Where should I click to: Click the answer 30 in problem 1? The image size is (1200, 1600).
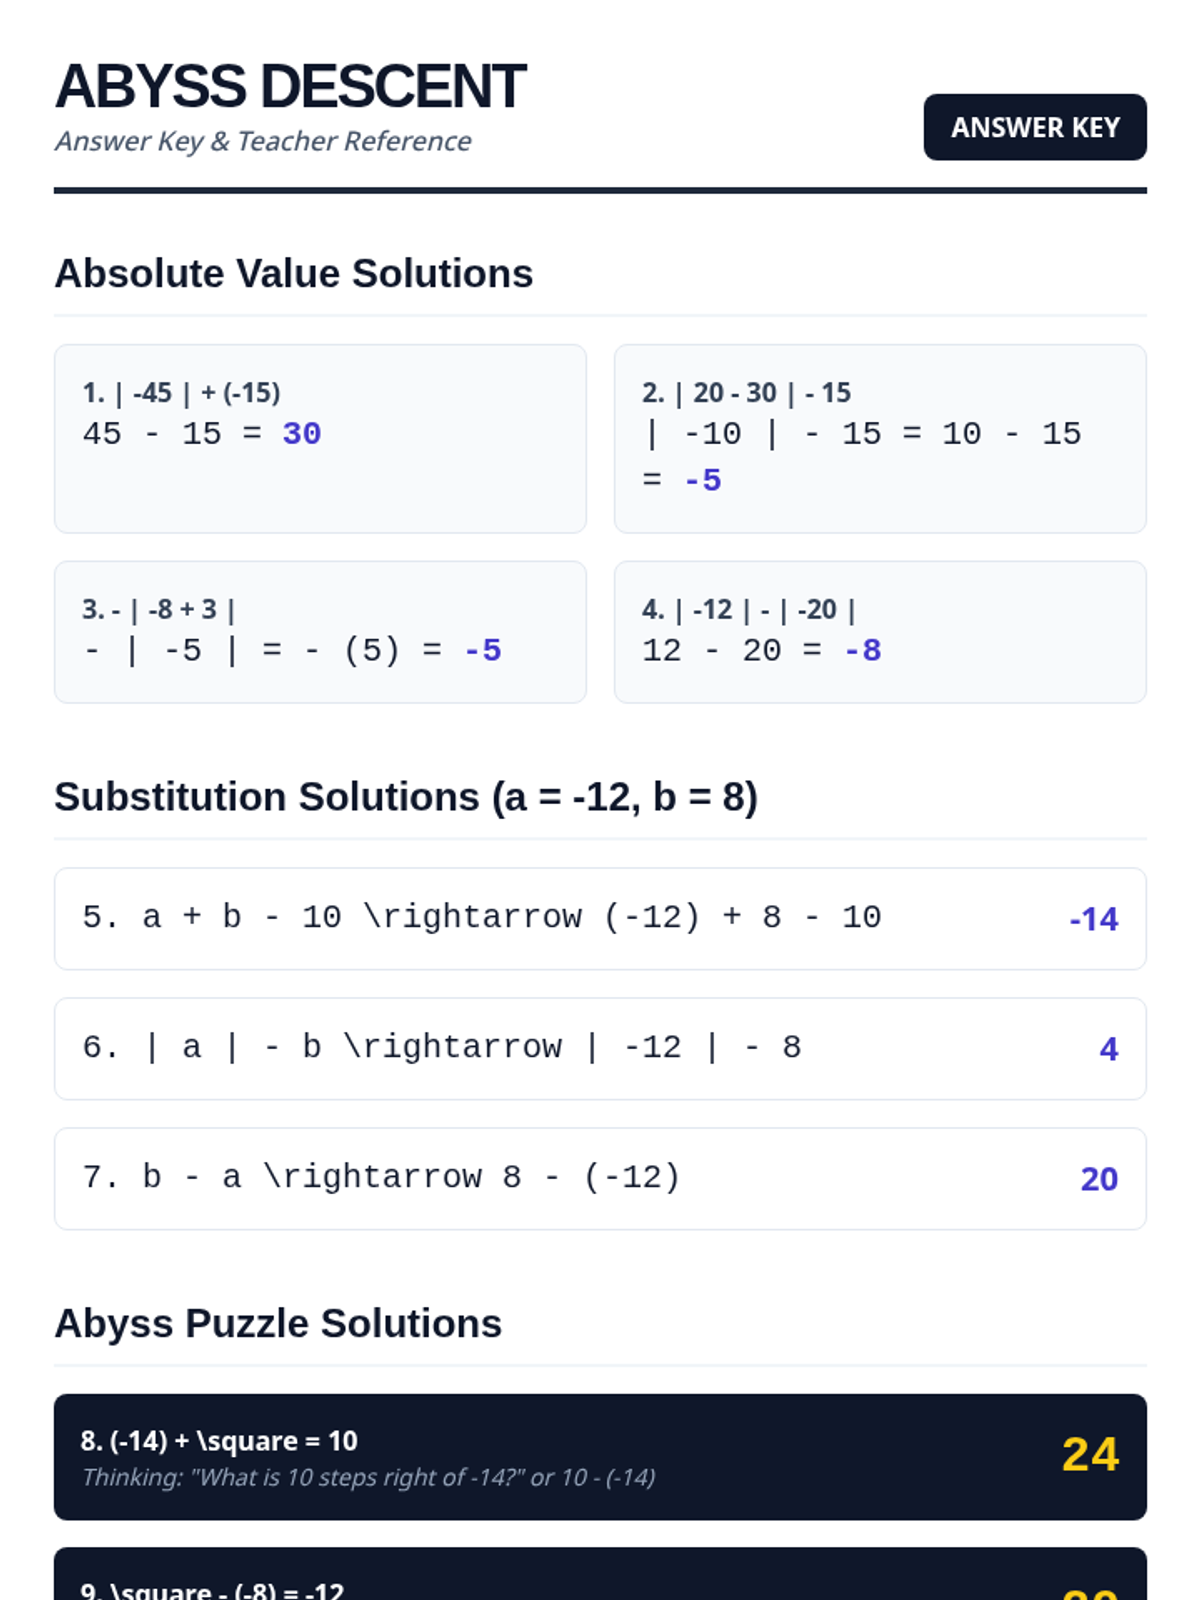tap(301, 434)
